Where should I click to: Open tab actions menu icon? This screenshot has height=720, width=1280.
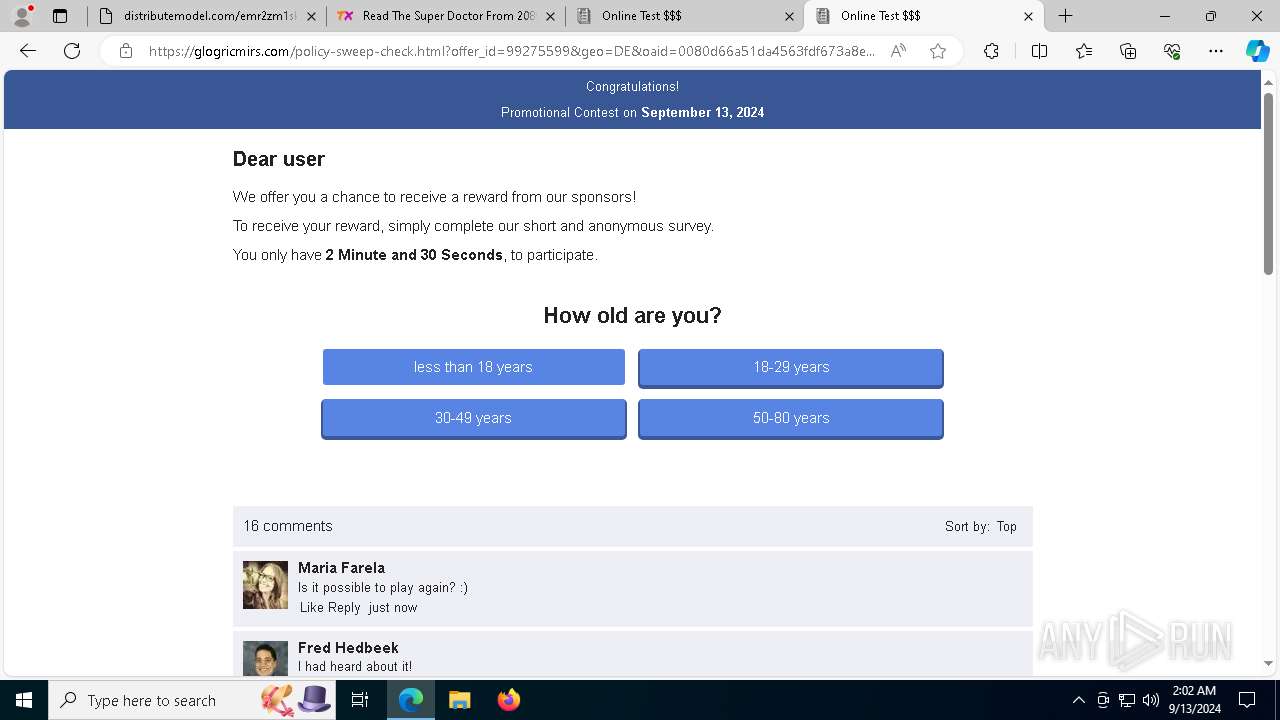pyautogui.click(x=60, y=16)
